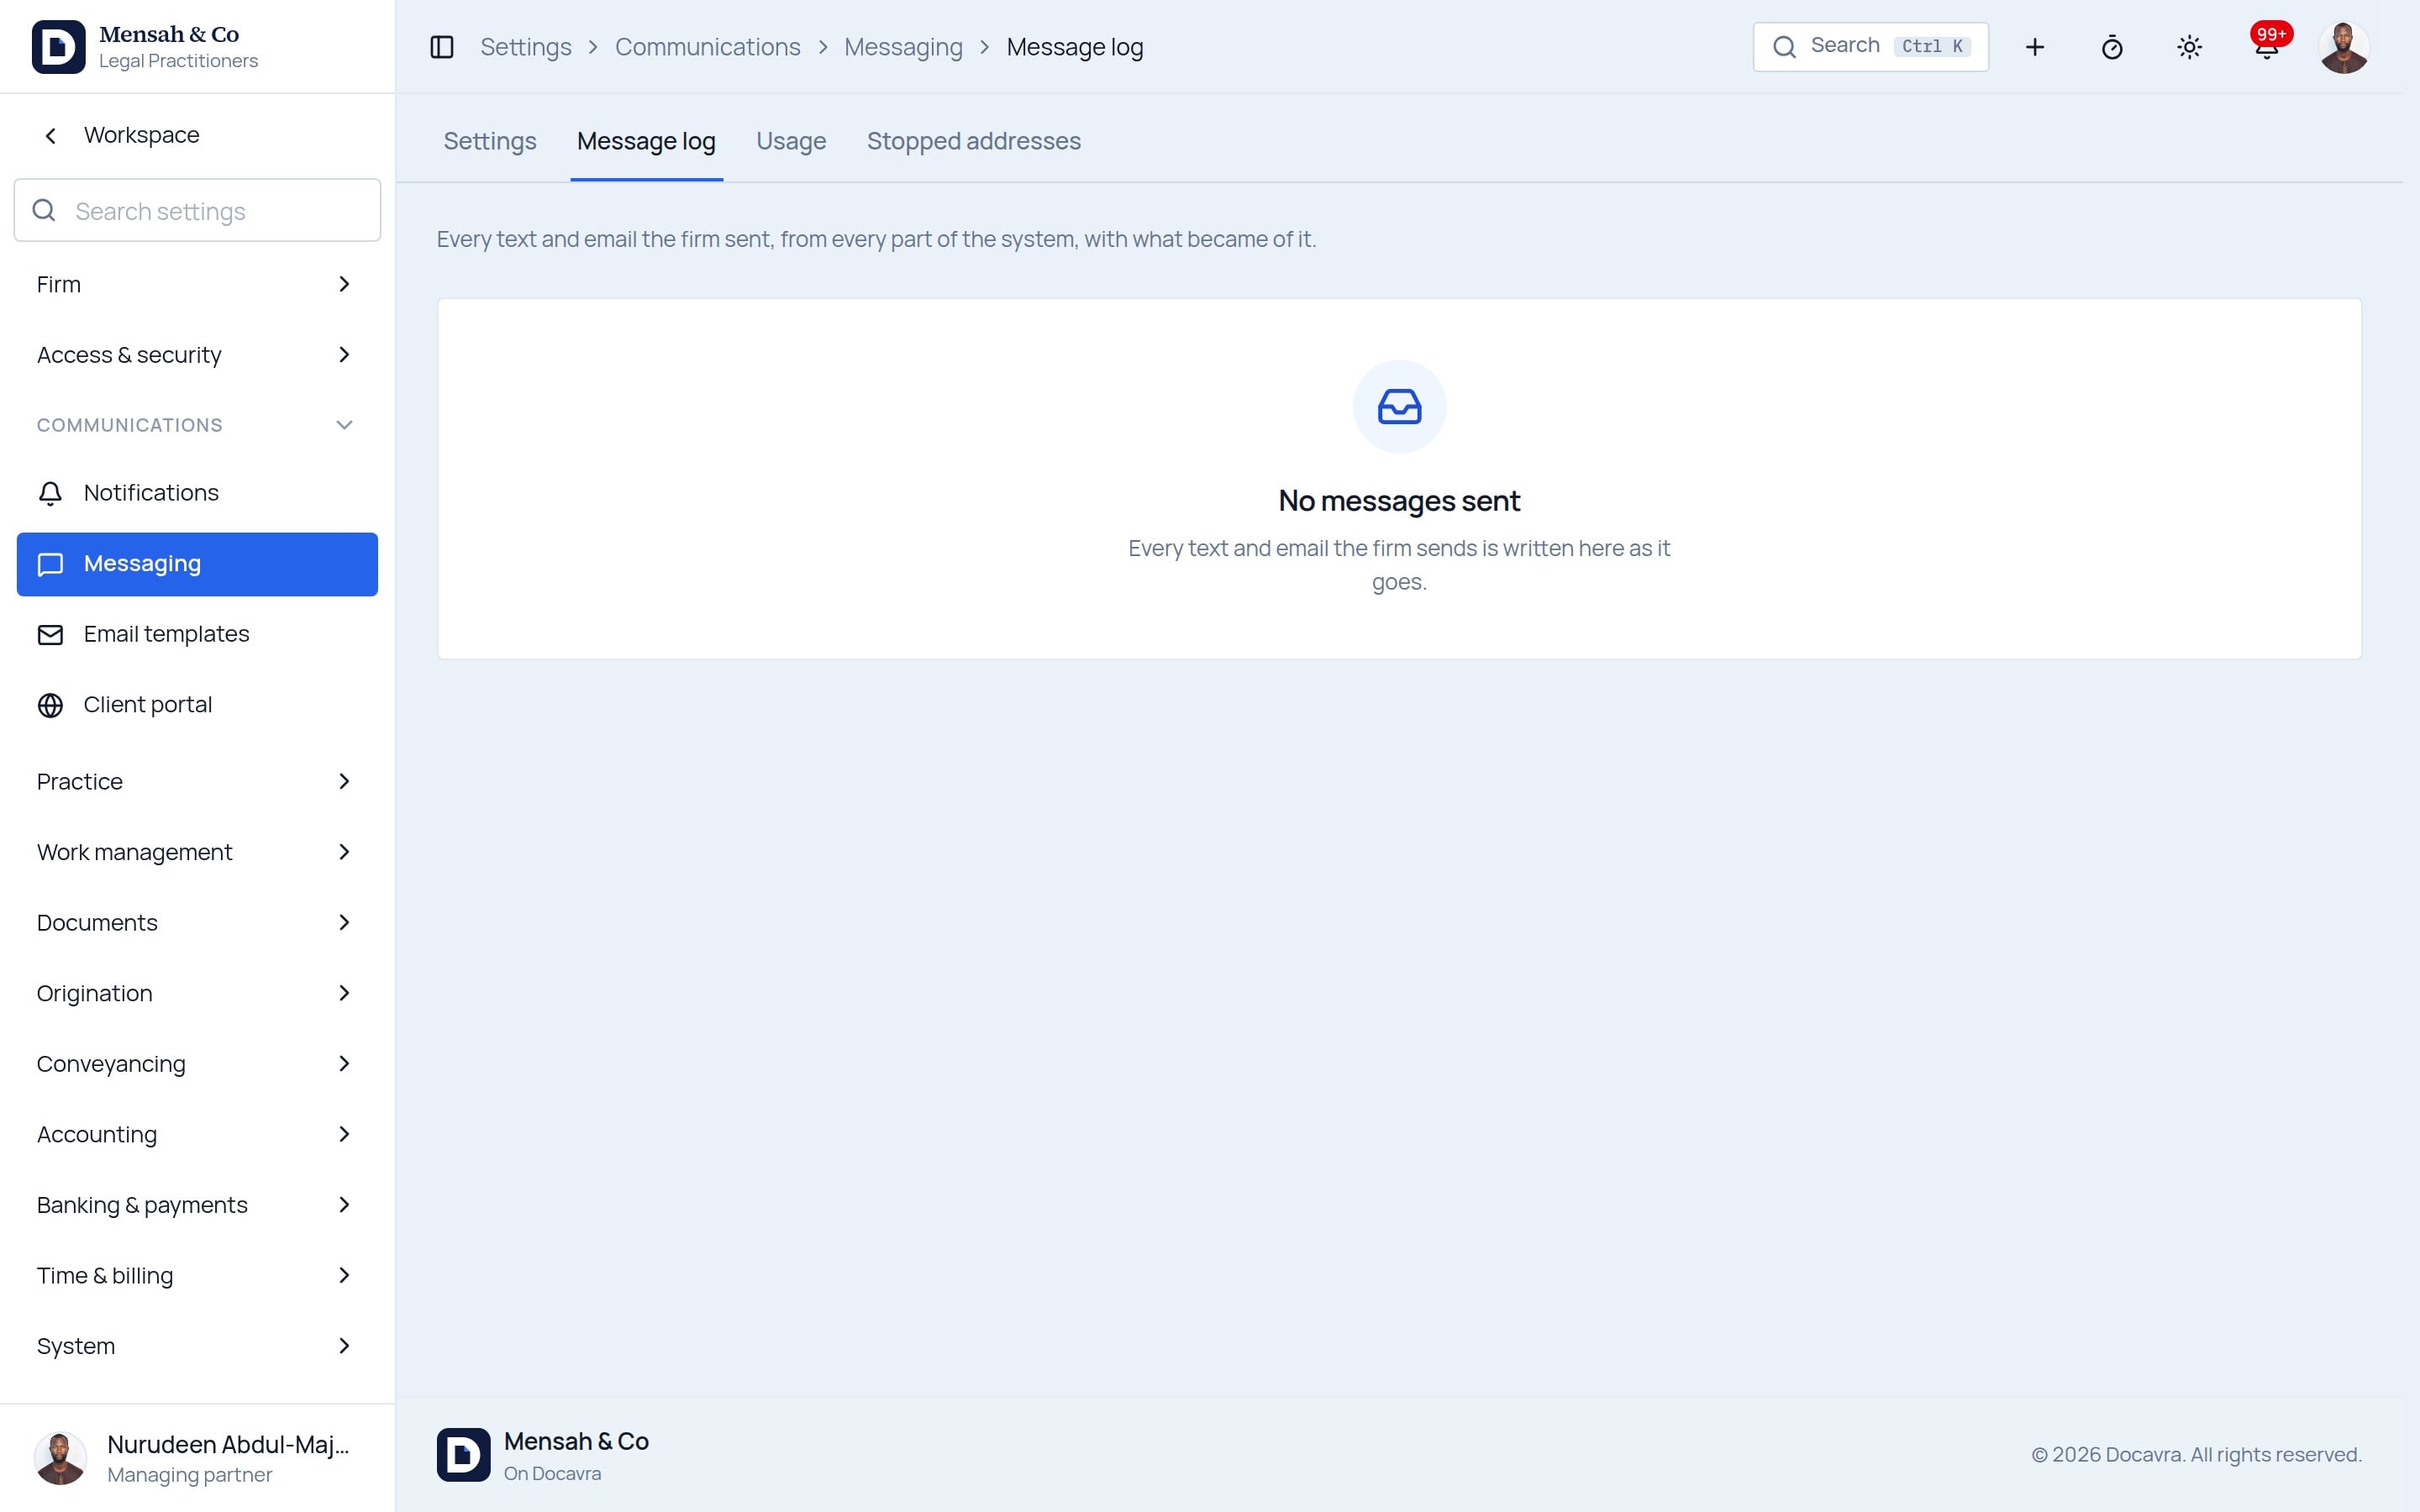Image resolution: width=2420 pixels, height=1512 pixels.
Task: Click the Search settings field
Action: [197, 210]
